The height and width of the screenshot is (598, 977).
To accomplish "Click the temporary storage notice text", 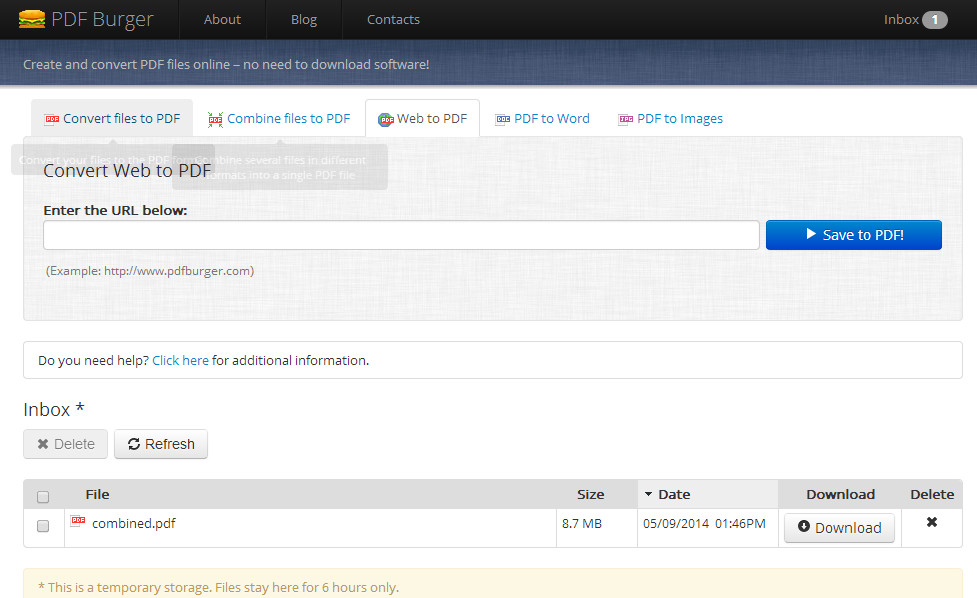I will tap(219, 587).
